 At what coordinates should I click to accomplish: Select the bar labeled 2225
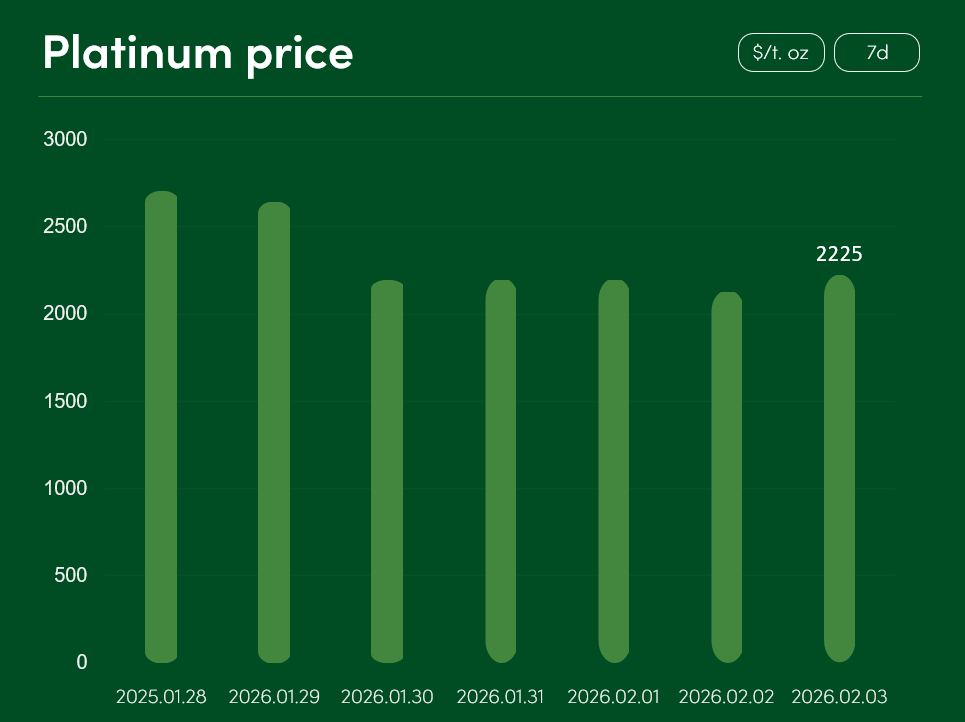coord(839,468)
